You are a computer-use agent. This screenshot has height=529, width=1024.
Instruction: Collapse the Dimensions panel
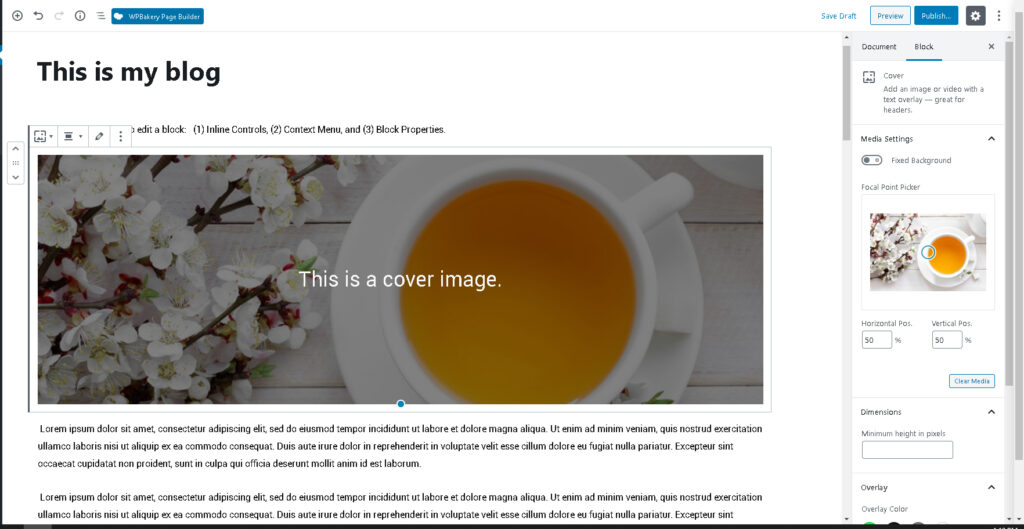(x=991, y=412)
